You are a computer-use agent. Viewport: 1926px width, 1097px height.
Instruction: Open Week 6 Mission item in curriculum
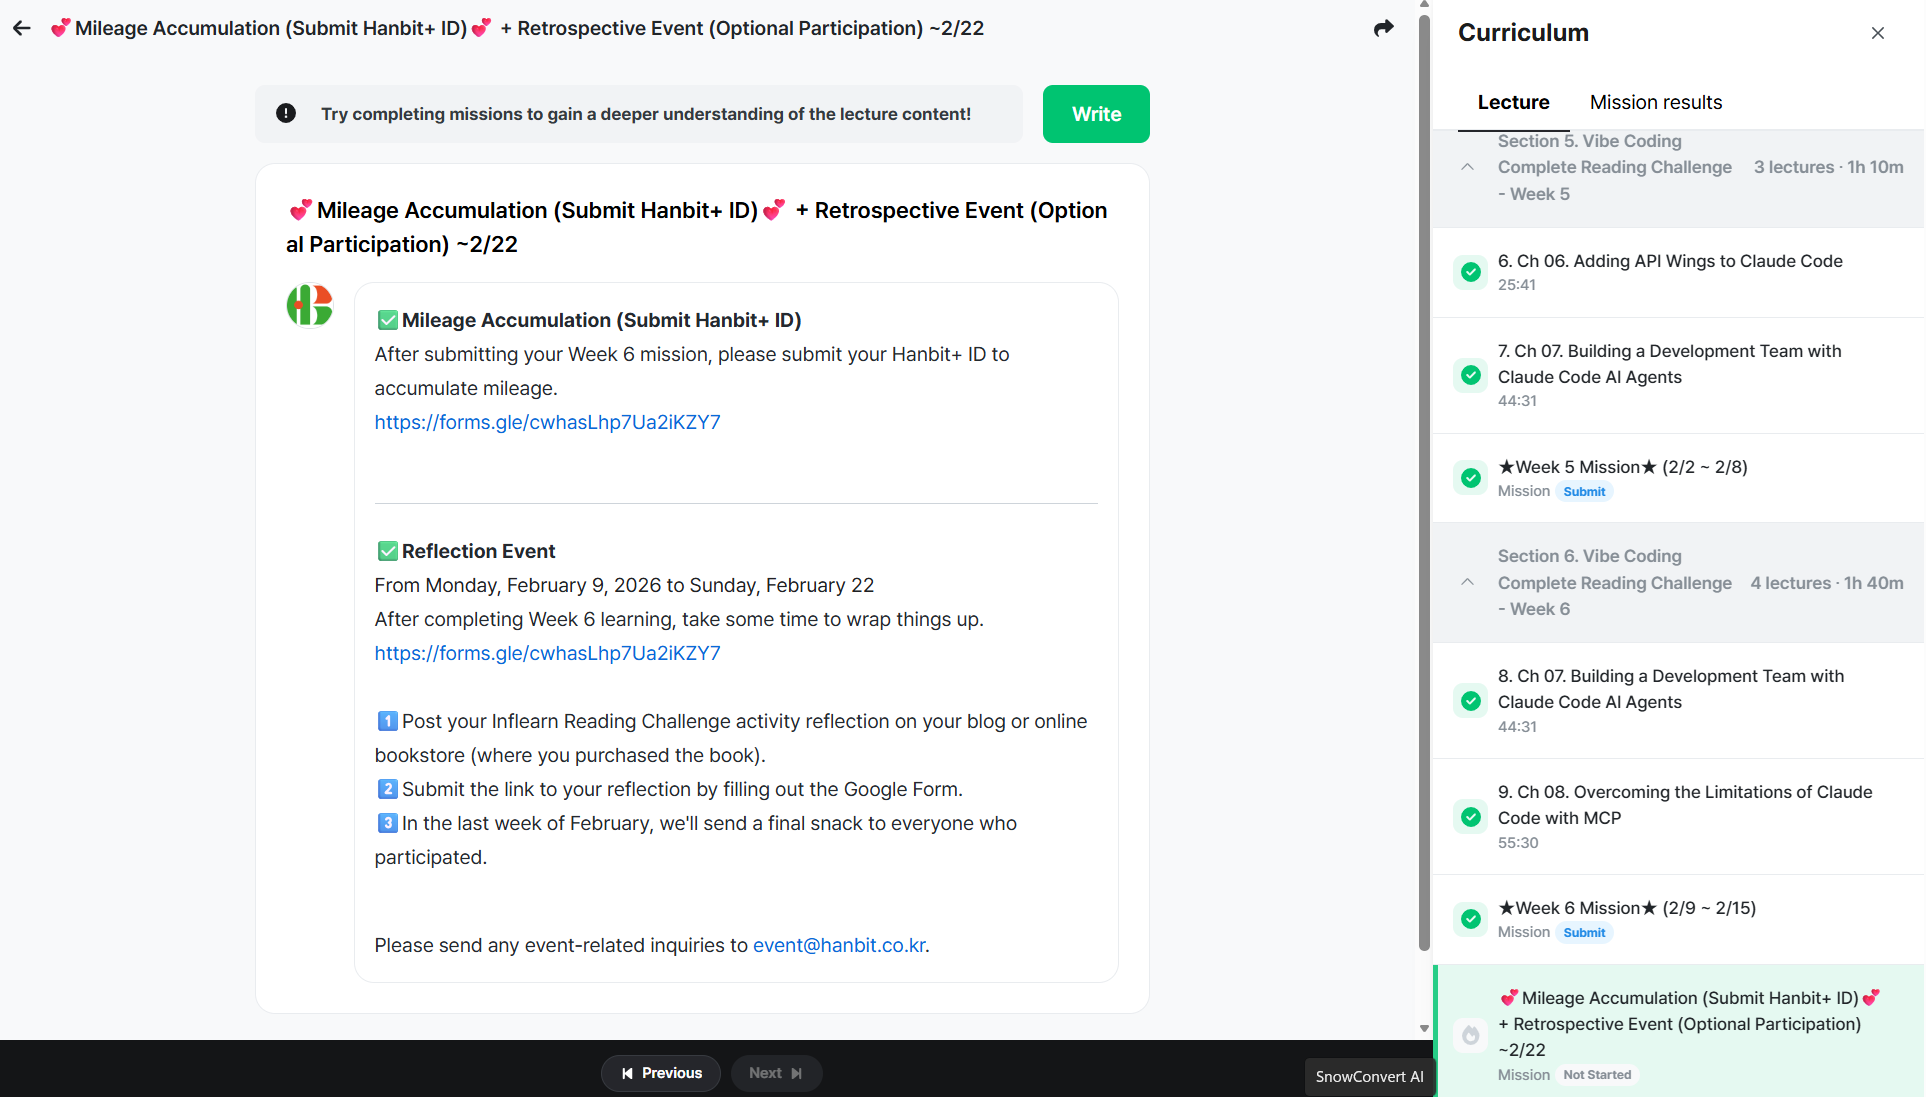click(x=1626, y=908)
